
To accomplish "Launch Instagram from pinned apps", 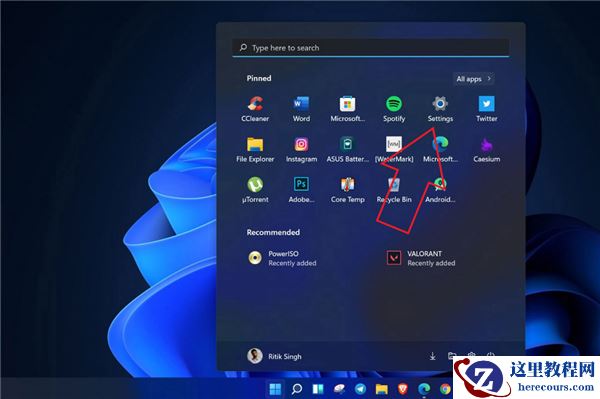I will pos(301,150).
